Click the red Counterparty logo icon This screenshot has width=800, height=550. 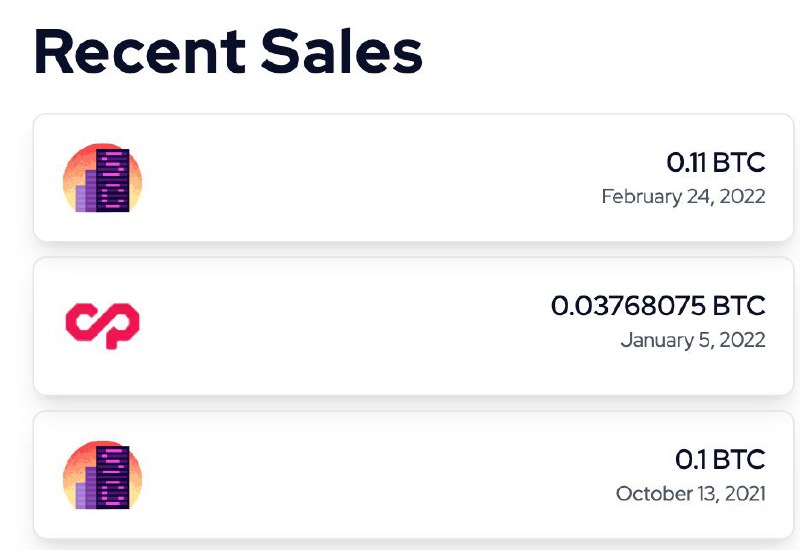click(x=103, y=326)
